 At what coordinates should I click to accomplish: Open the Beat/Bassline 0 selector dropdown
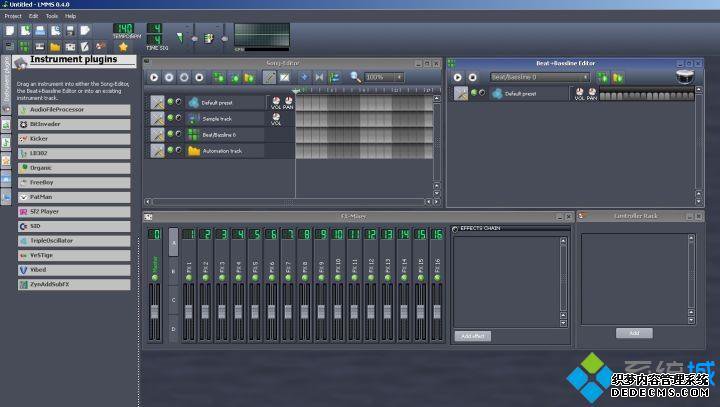[x=540, y=77]
